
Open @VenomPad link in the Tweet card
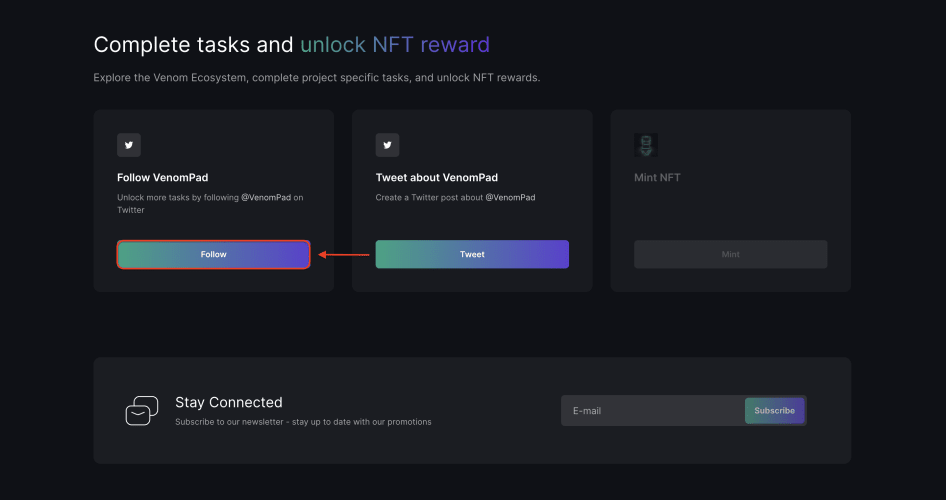coord(510,197)
